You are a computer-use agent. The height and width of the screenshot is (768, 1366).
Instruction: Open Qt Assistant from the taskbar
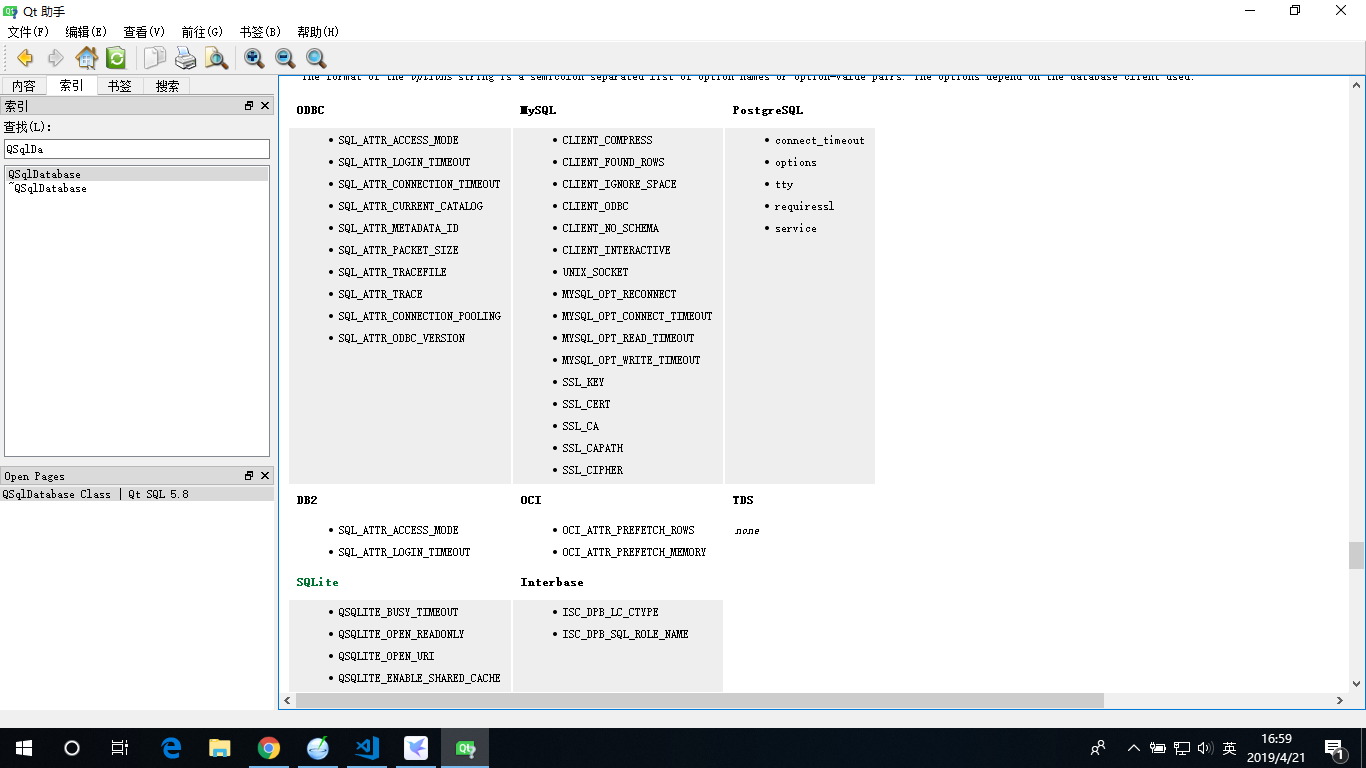point(464,747)
